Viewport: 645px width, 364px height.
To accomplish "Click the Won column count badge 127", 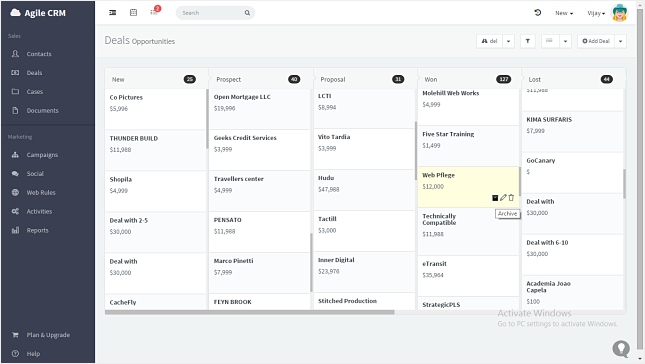I will point(503,79).
